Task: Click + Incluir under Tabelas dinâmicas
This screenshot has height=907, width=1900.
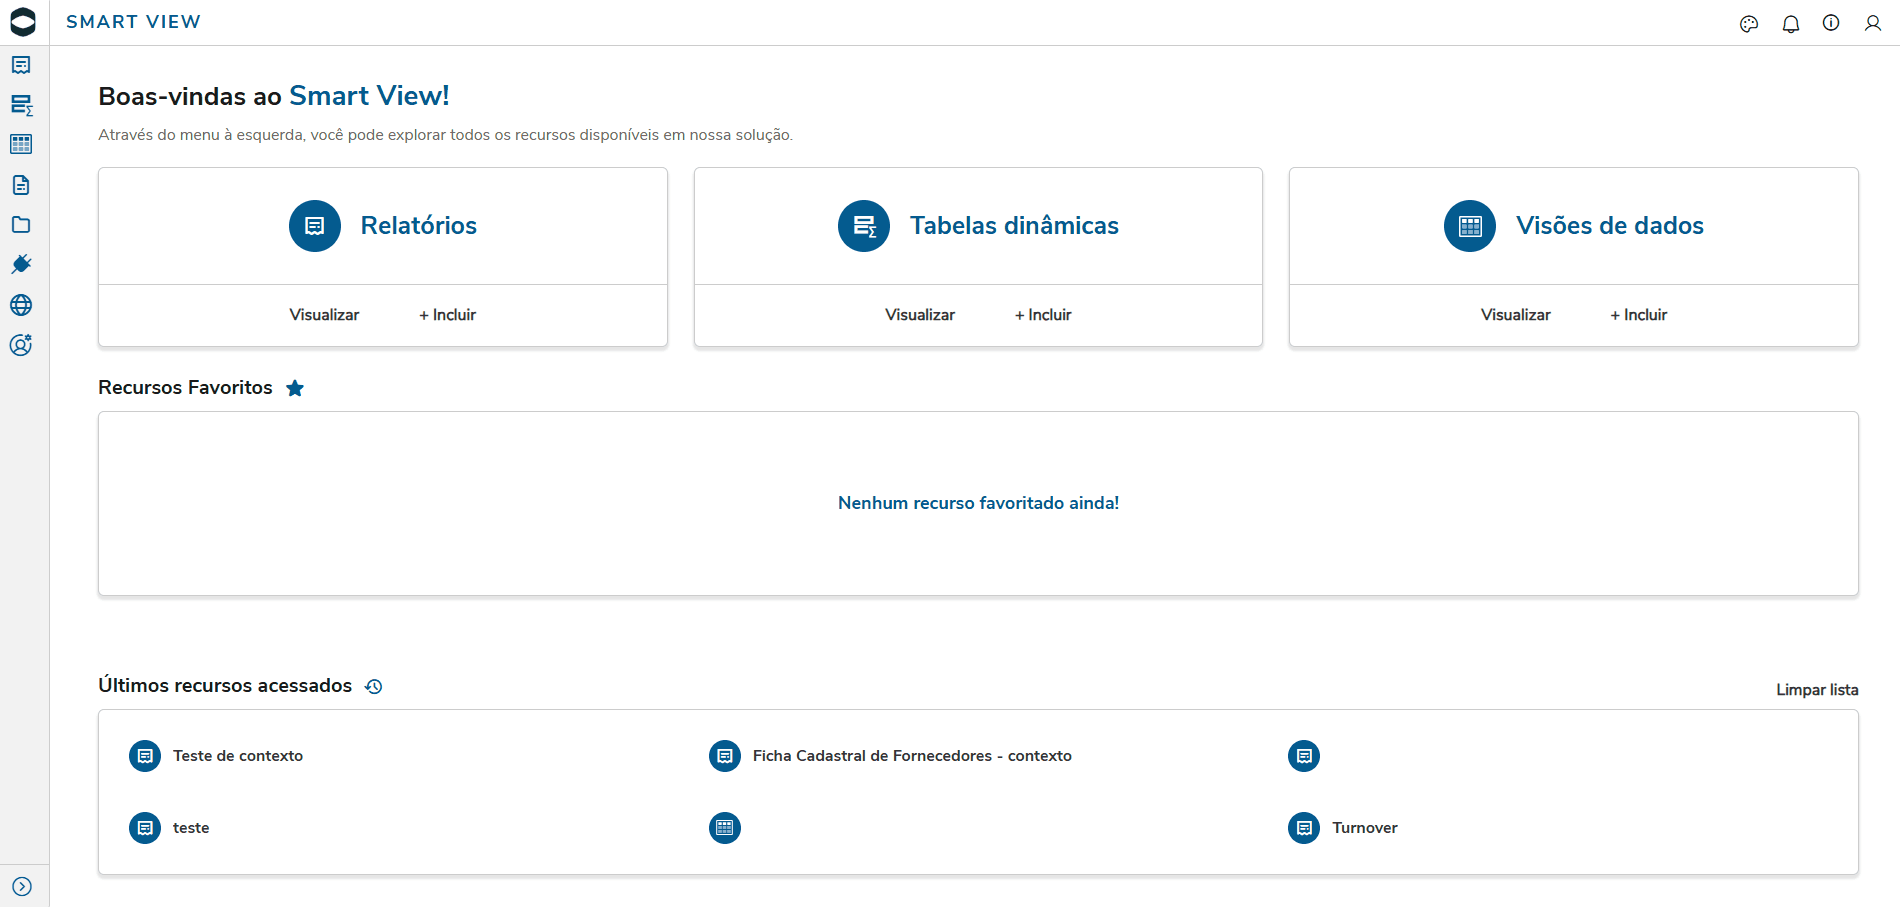Action: tap(1043, 315)
